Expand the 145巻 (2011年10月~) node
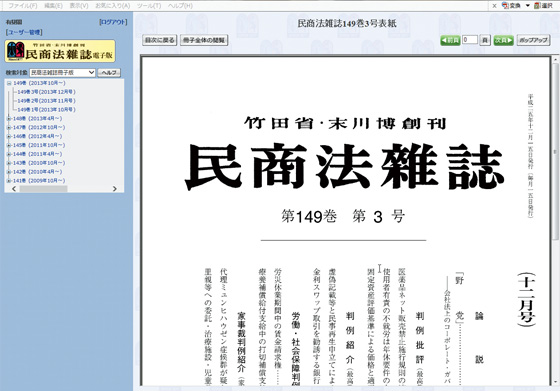The height and width of the screenshot is (391, 560). [x=9, y=145]
